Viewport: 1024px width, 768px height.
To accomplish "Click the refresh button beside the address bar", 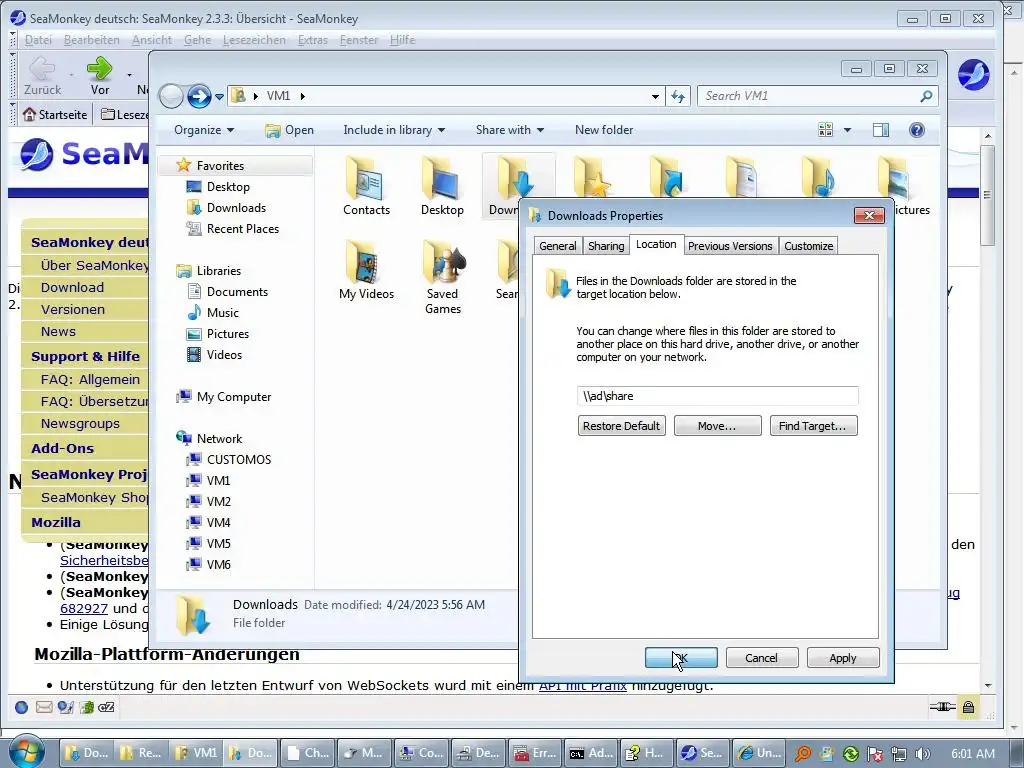I will point(678,96).
